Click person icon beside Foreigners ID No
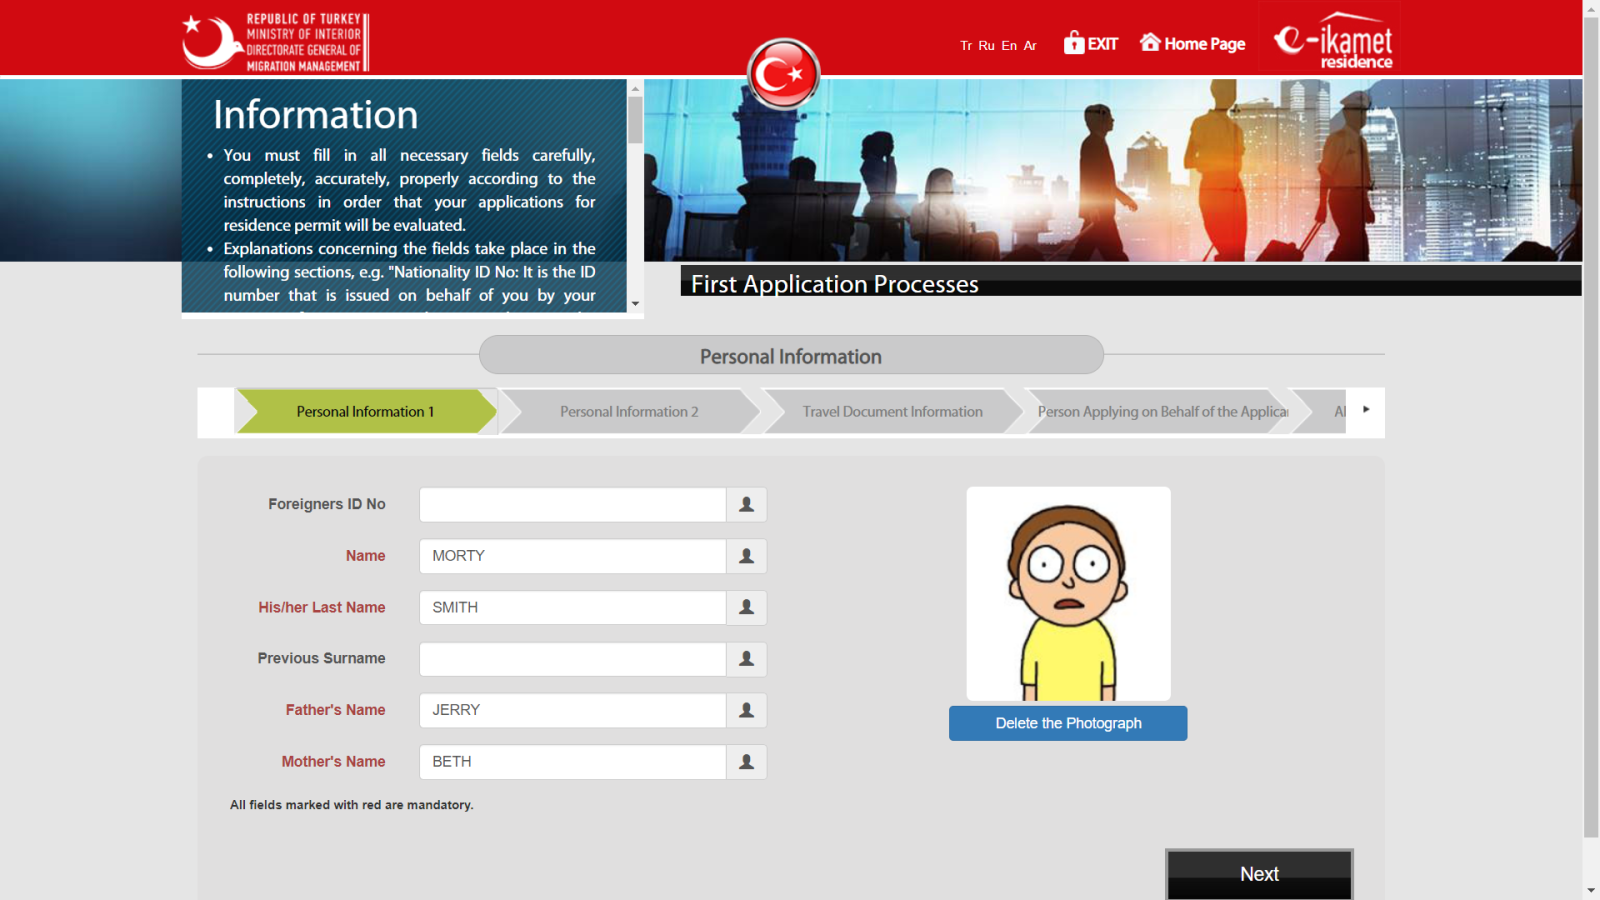The image size is (1600, 900). (x=746, y=505)
